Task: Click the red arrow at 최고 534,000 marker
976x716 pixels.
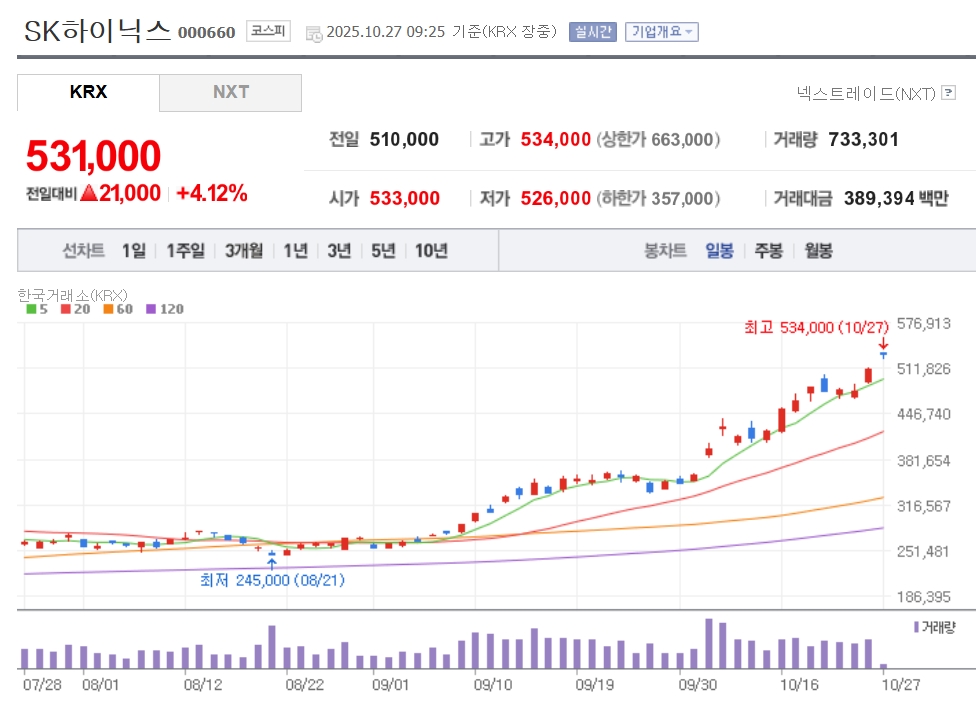Action: [x=883, y=342]
